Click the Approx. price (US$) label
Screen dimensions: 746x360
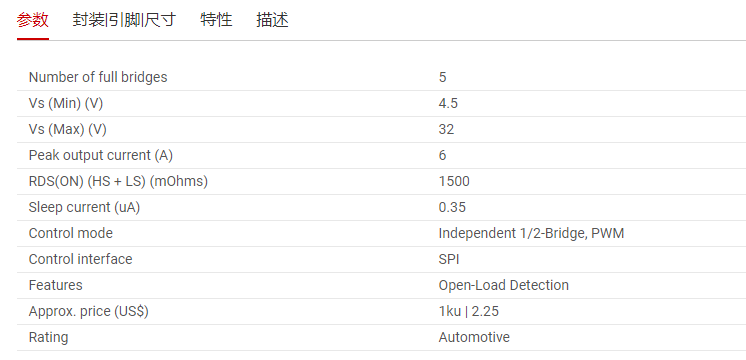point(88,311)
